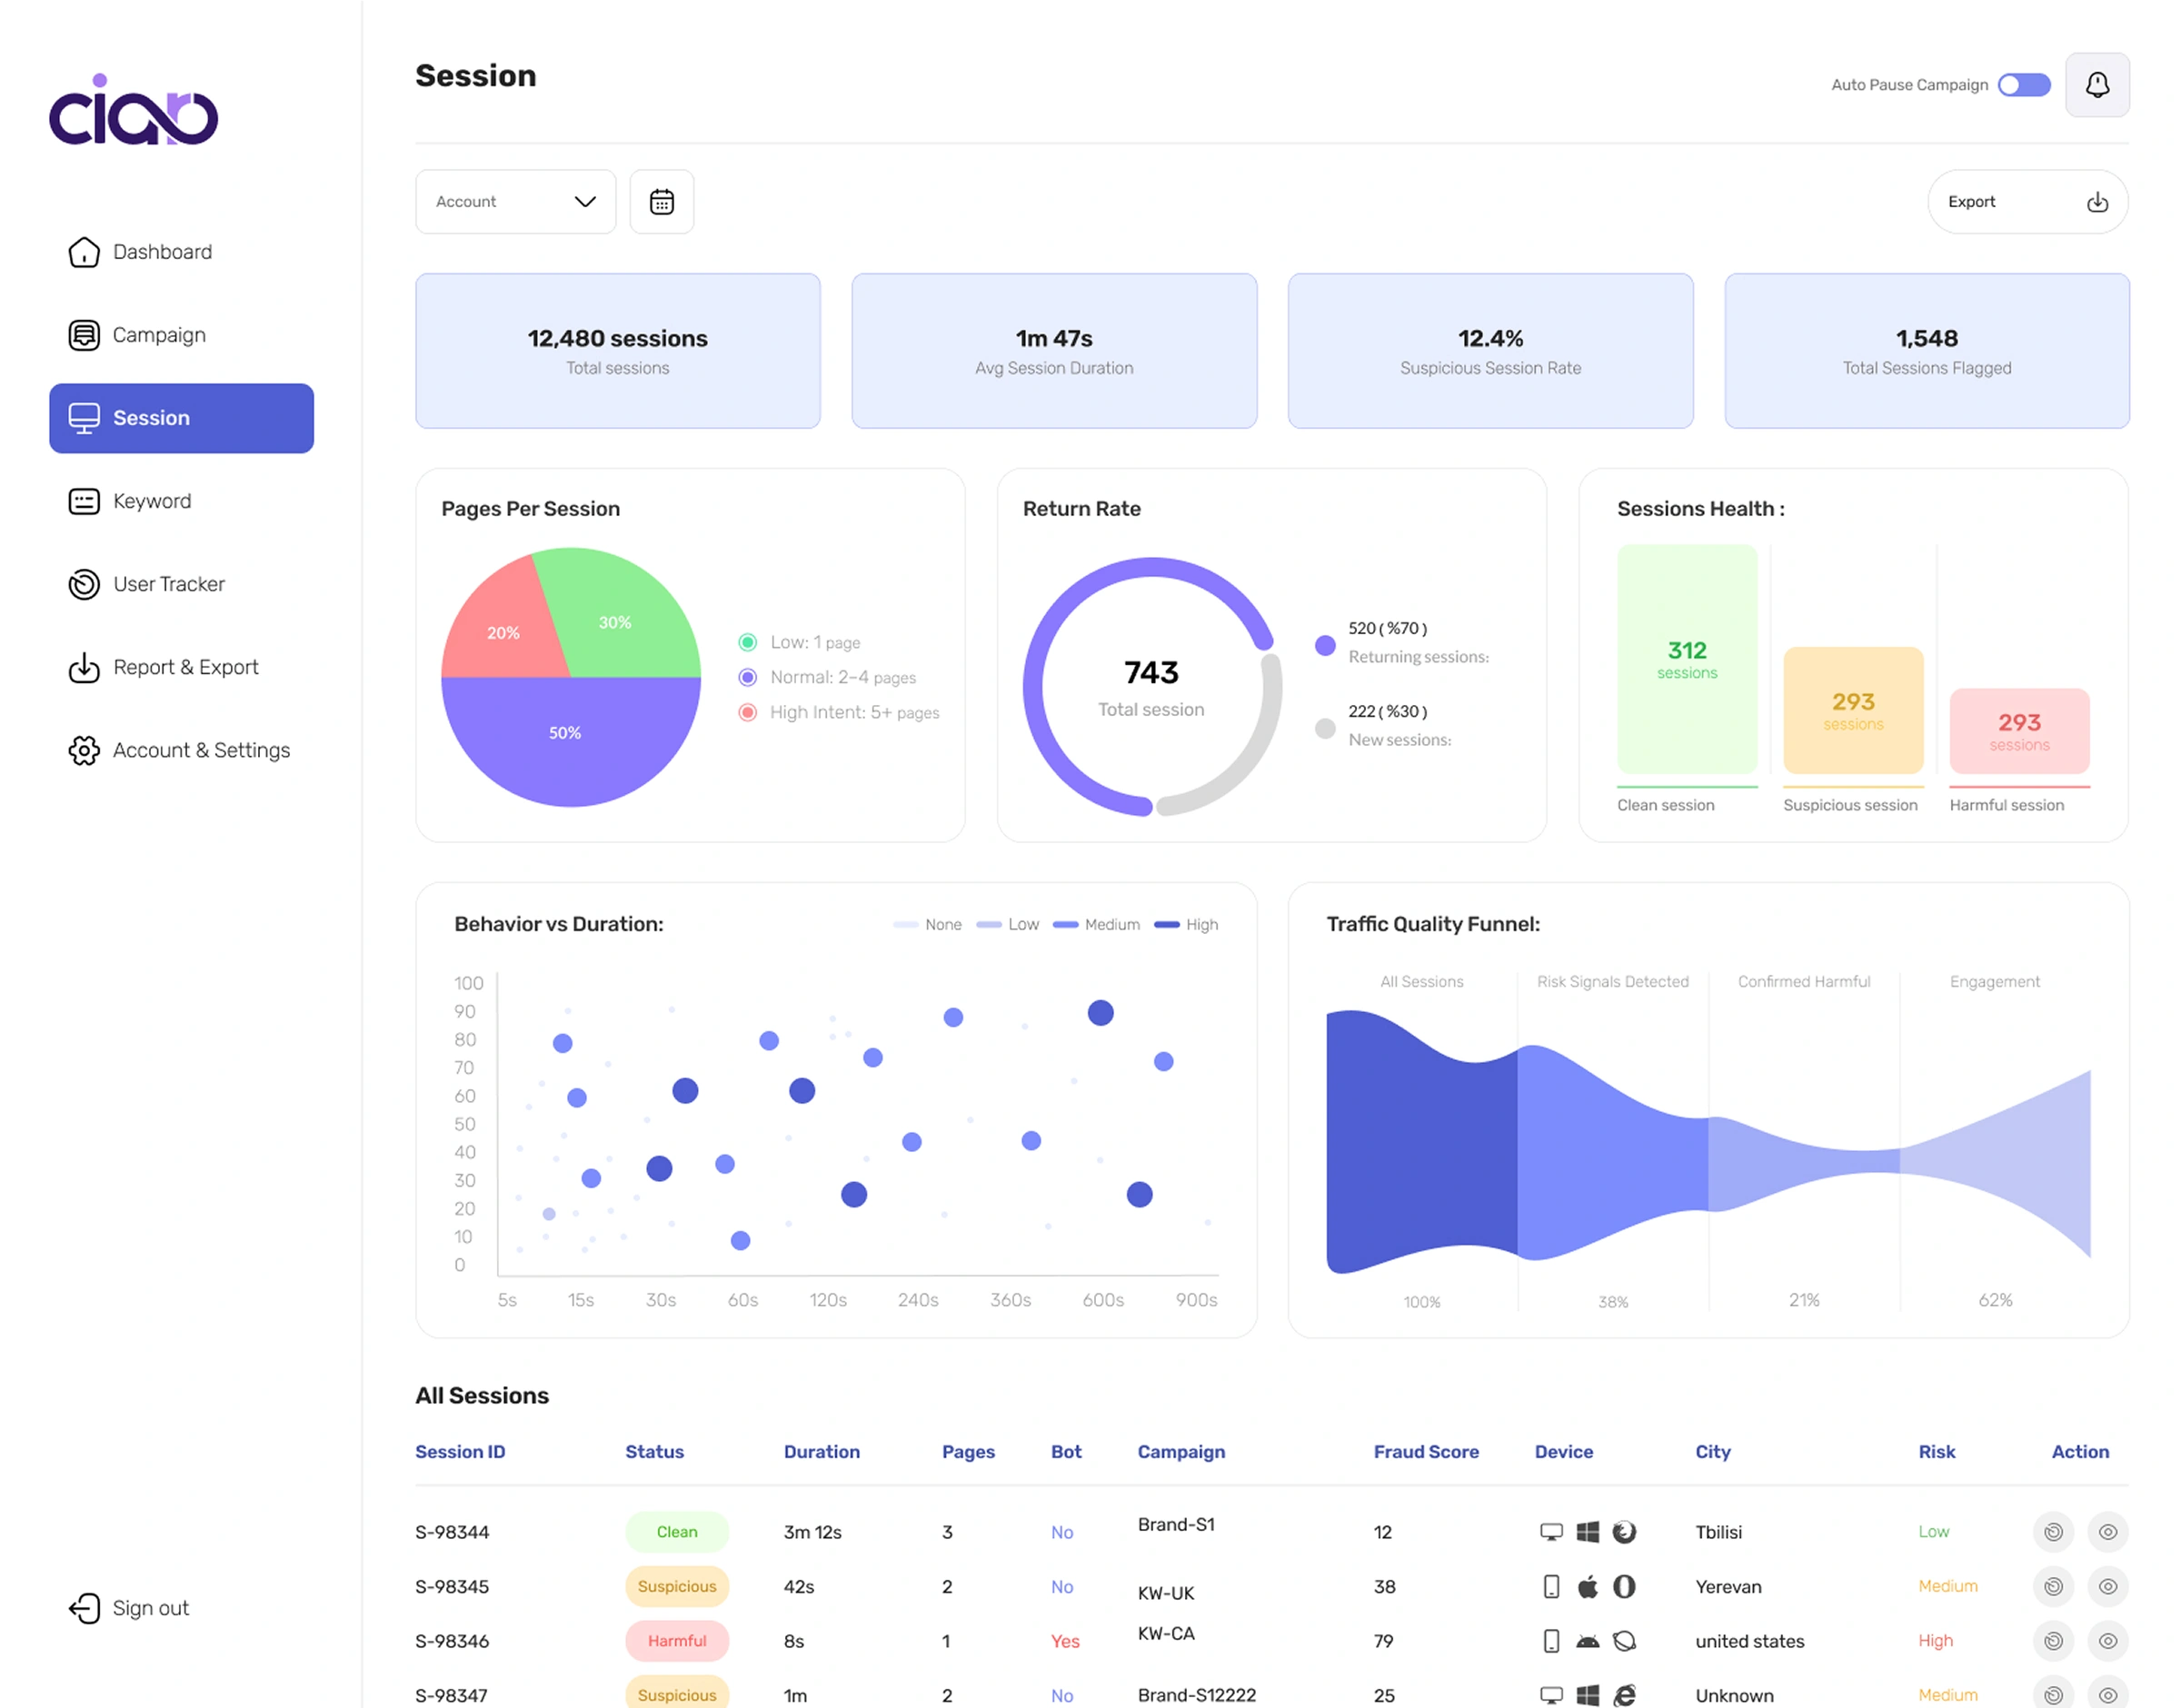Click the Ciao logo
The width and height of the screenshot is (2181, 1708).
tap(133, 110)
